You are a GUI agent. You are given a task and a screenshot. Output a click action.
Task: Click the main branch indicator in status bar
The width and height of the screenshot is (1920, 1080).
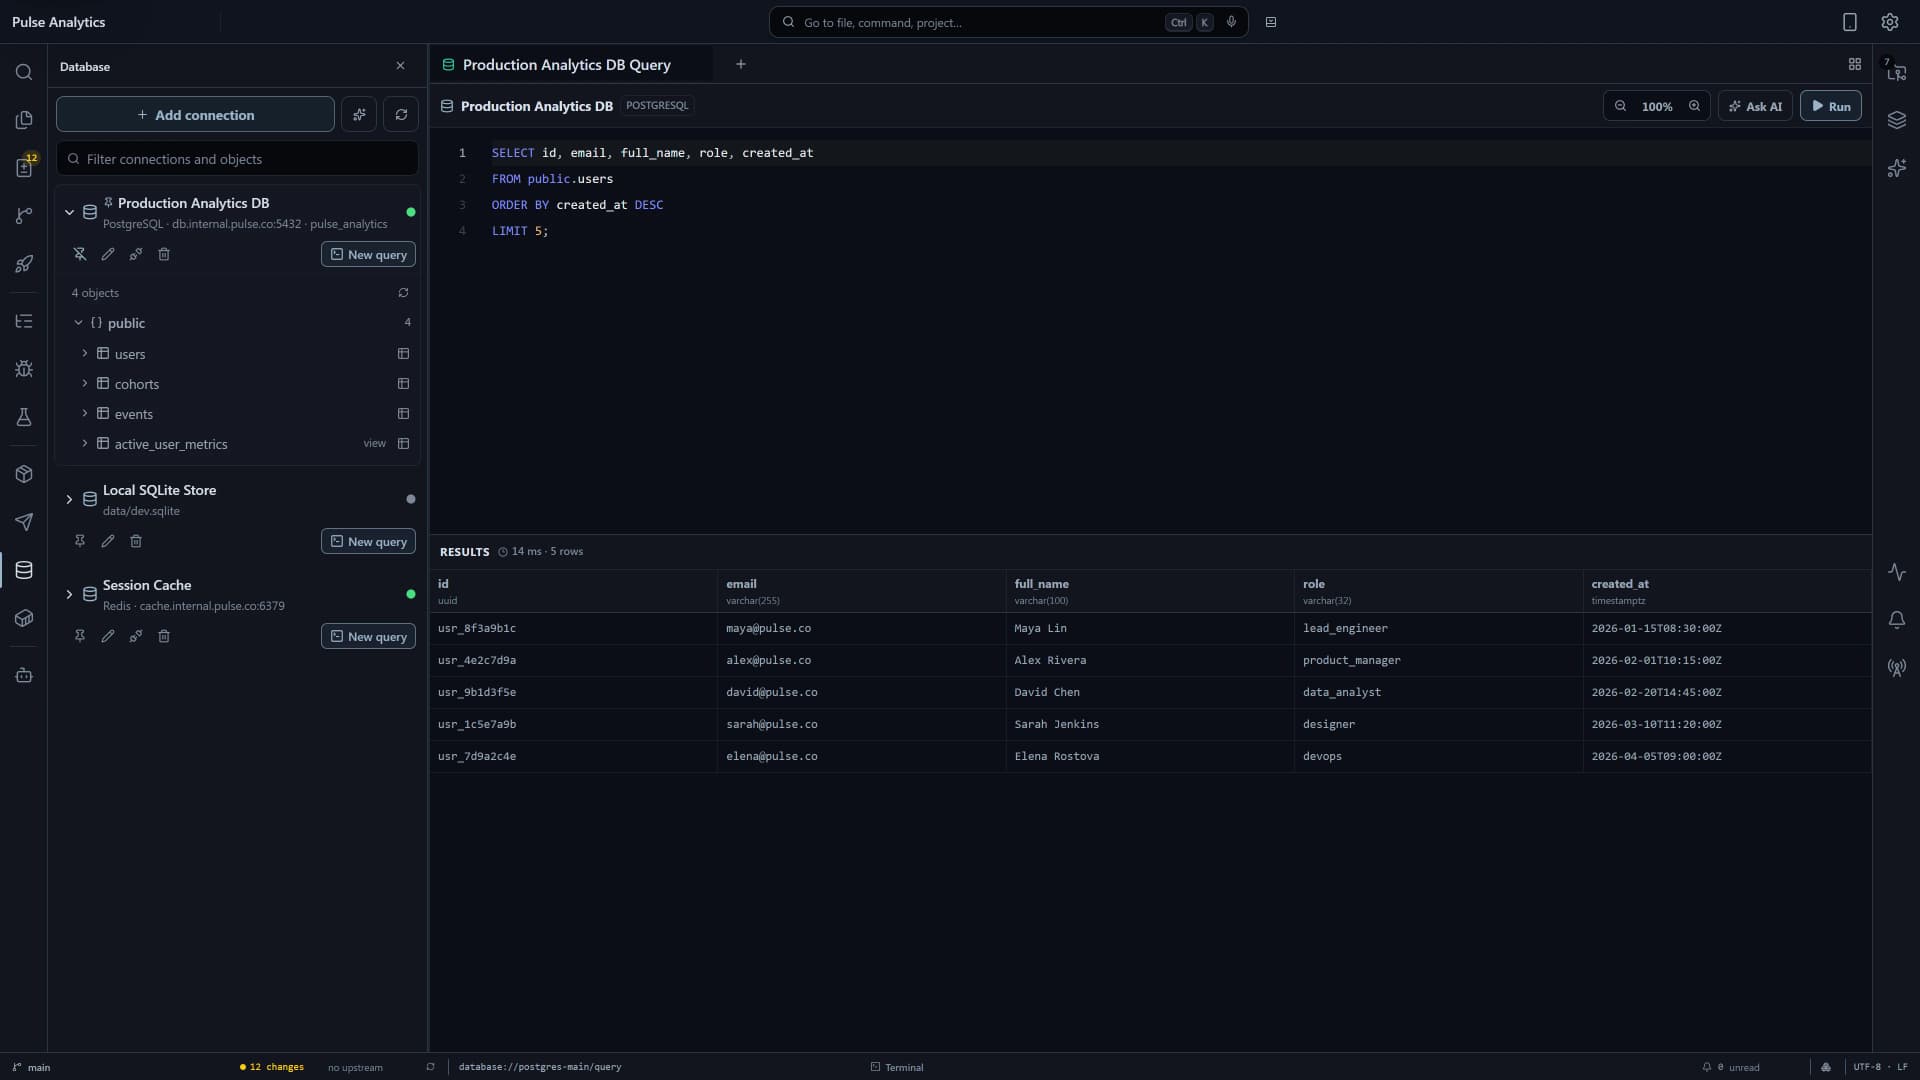click(31, 1067)
